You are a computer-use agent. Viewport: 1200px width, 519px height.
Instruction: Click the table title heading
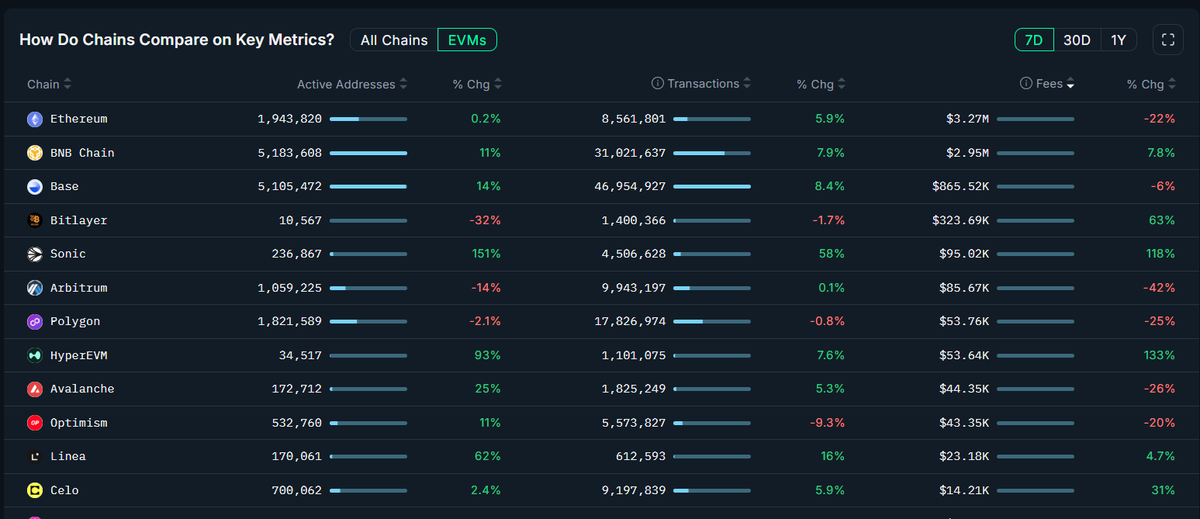tap(177, 40)
